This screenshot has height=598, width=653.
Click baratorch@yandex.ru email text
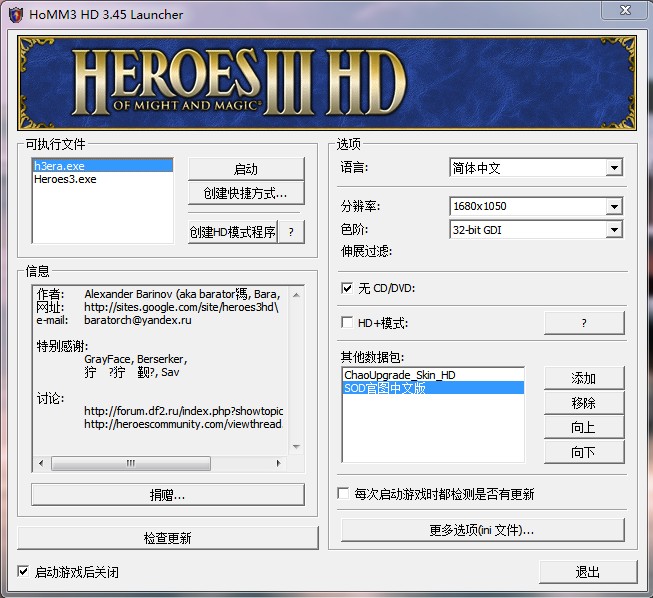138,320
